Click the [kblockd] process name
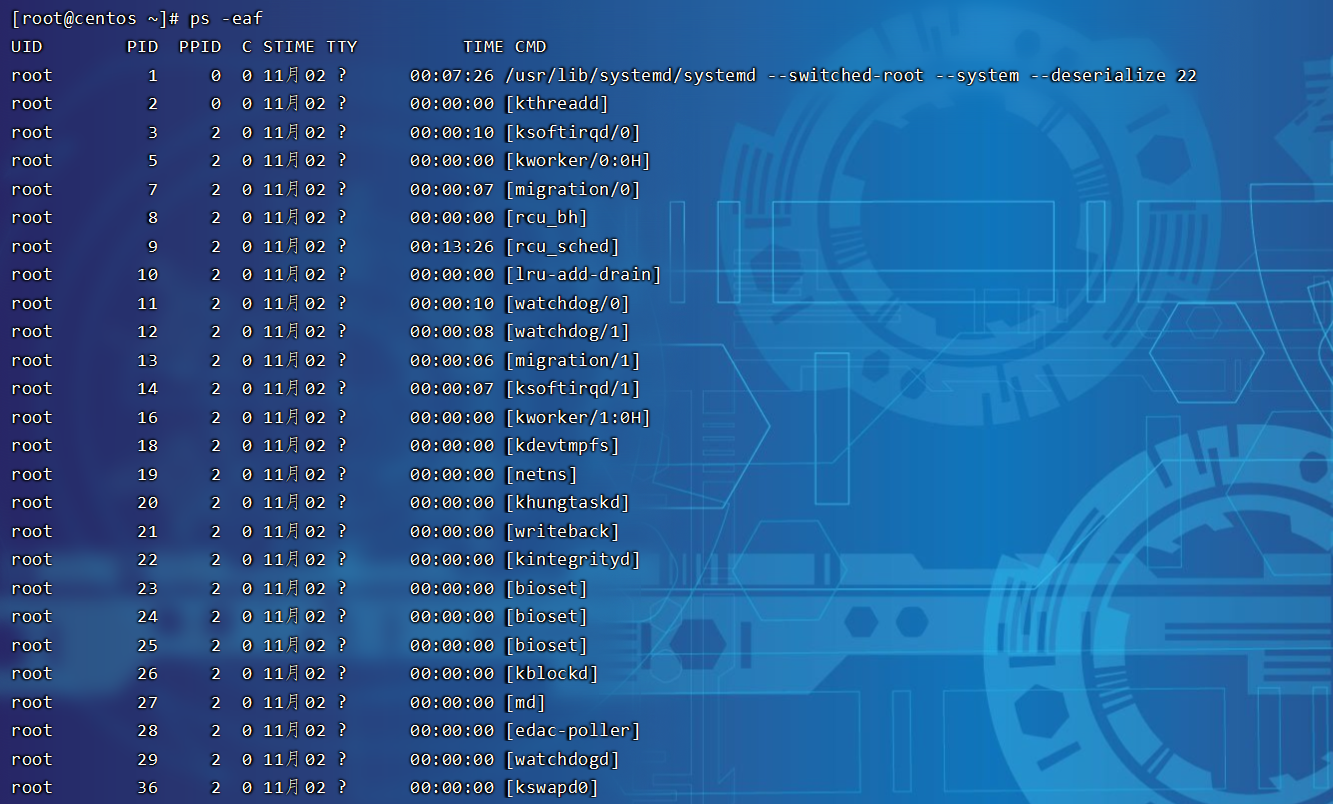 click(552, 673)
